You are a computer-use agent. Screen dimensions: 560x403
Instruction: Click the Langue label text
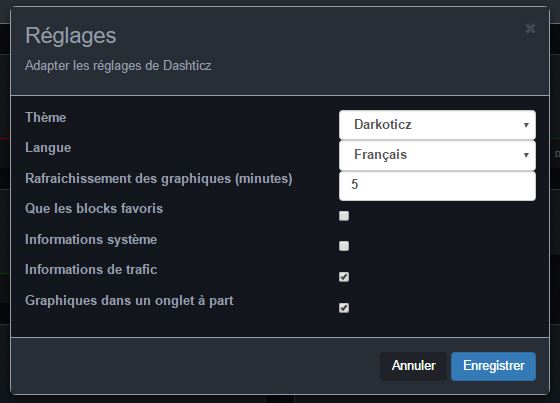tap(48, 148)
